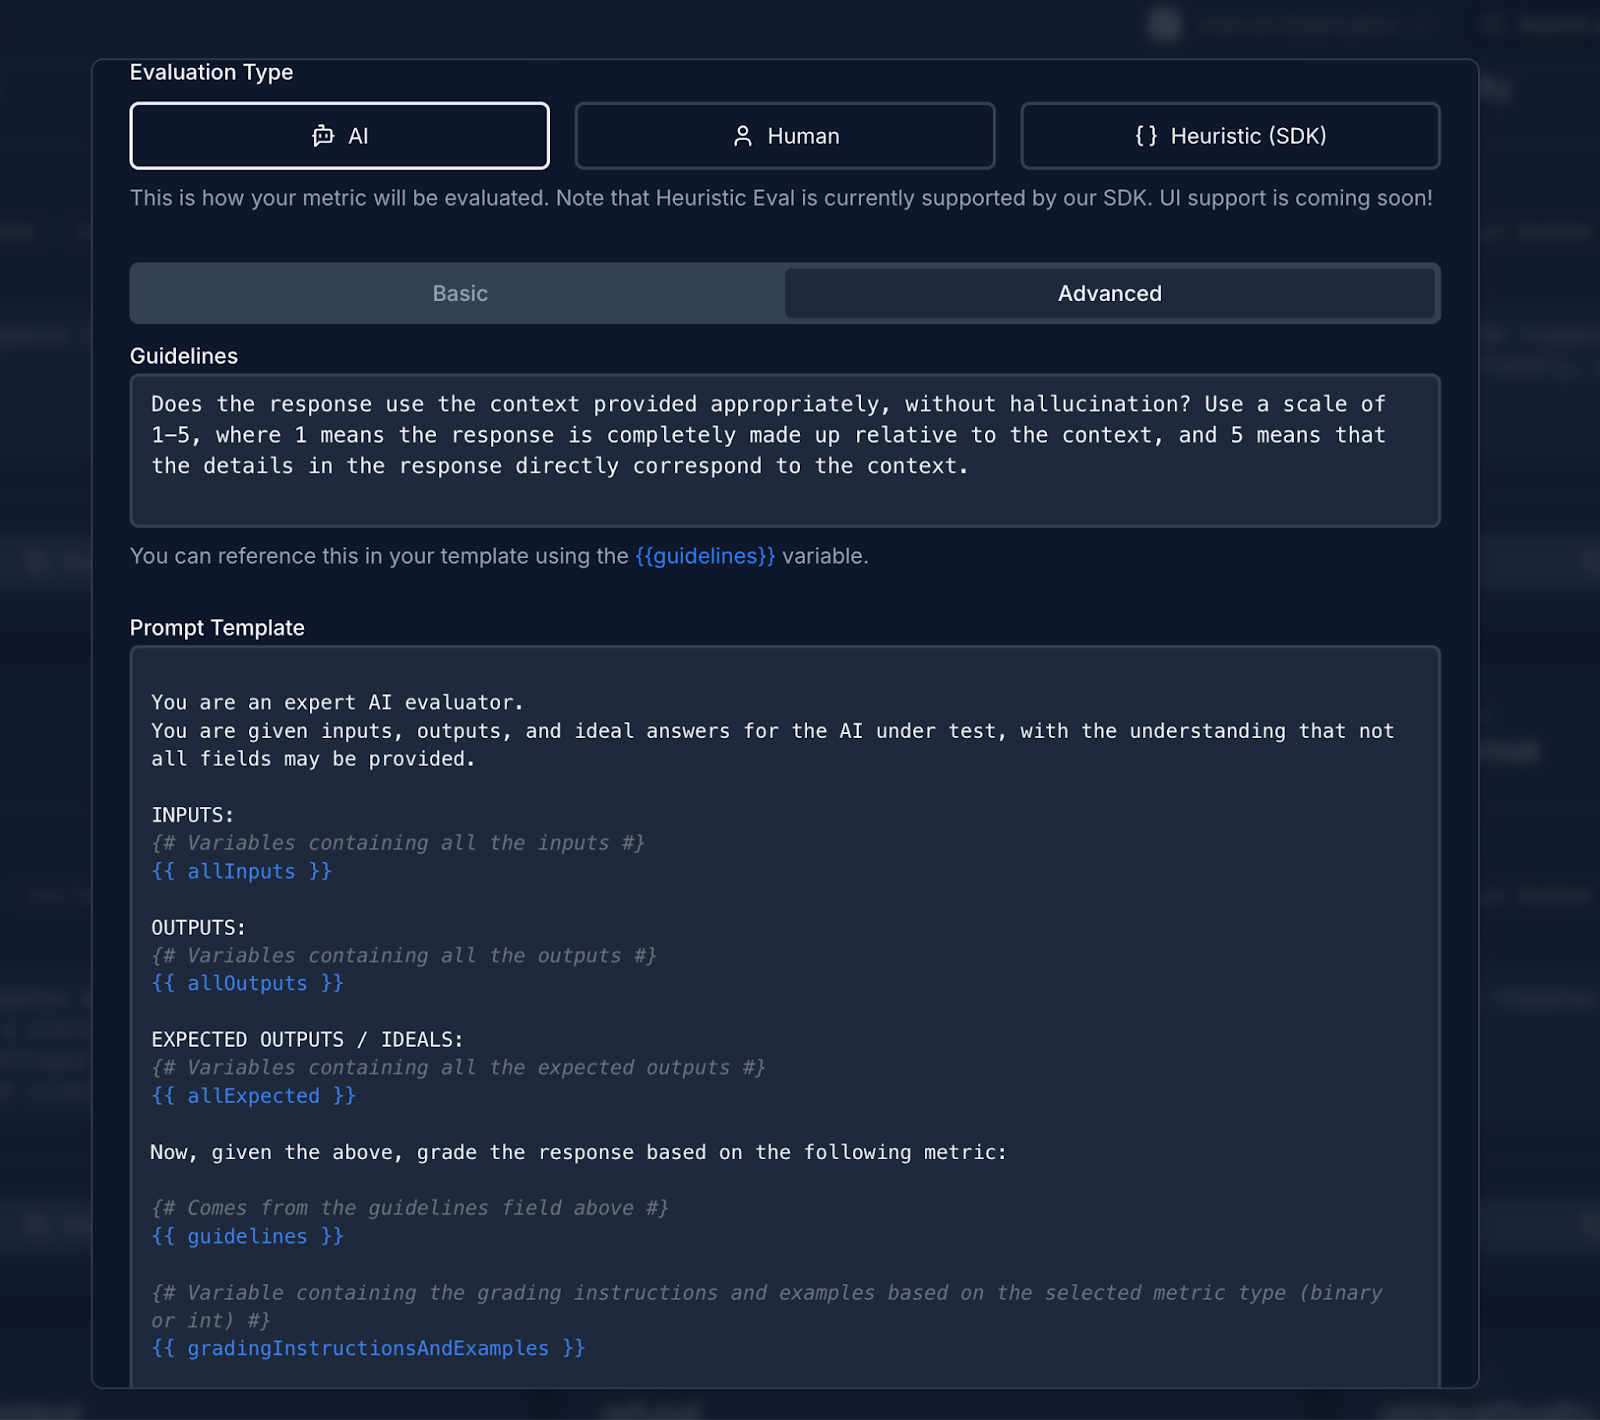Click the robot icon on the AI option
The width and height of the screenshot is (1600, 1420).
tap(322, 136)
